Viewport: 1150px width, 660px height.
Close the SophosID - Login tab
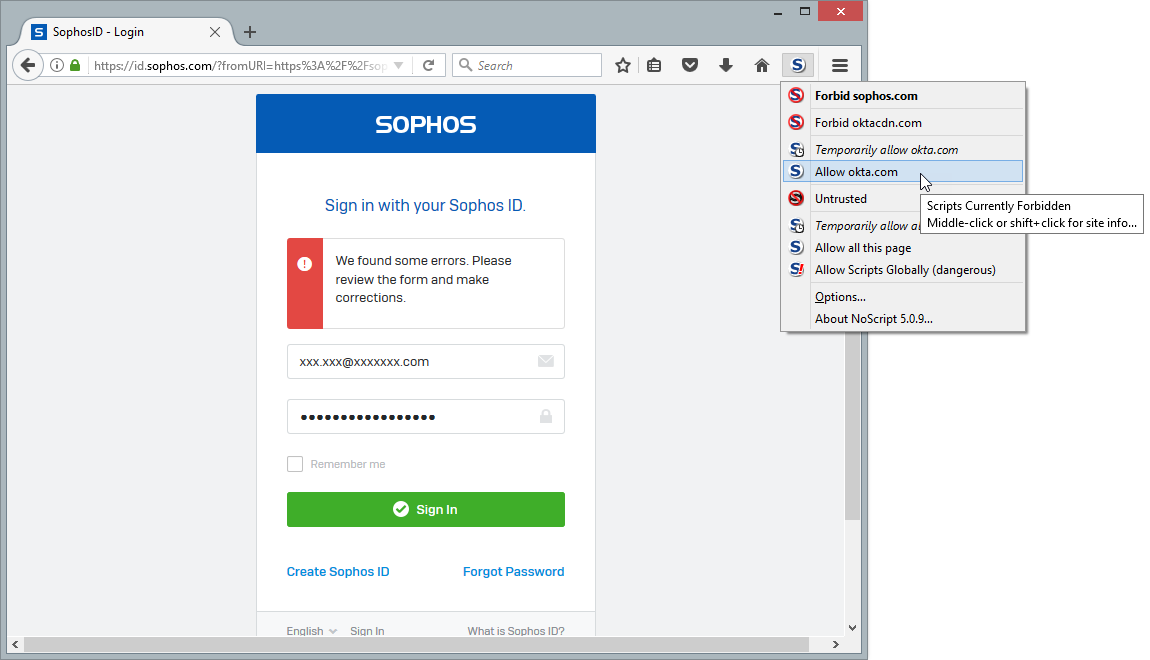point(215,32)
